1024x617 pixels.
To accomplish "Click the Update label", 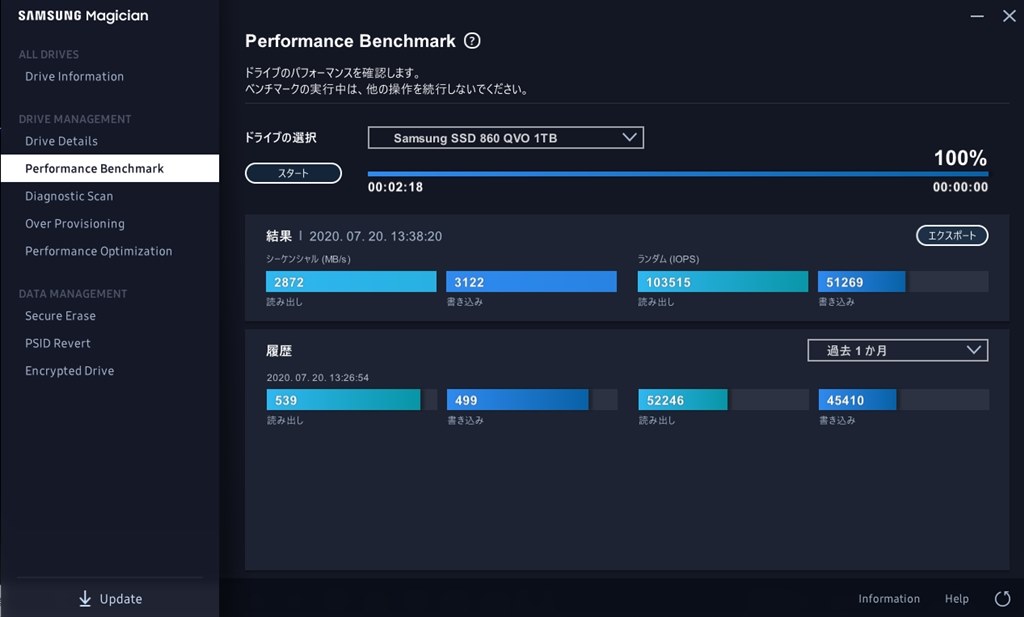I will coord(121,599).
